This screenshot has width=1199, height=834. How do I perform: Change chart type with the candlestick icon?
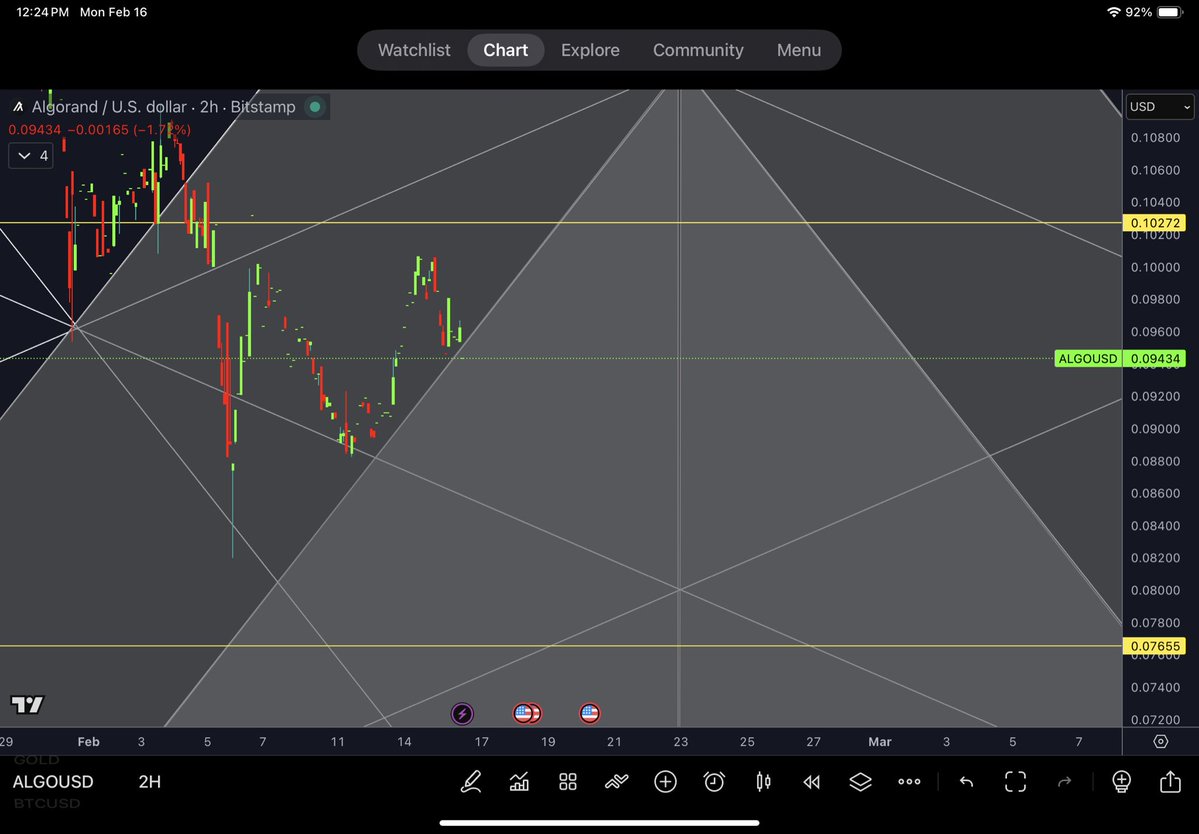[763, 781]
